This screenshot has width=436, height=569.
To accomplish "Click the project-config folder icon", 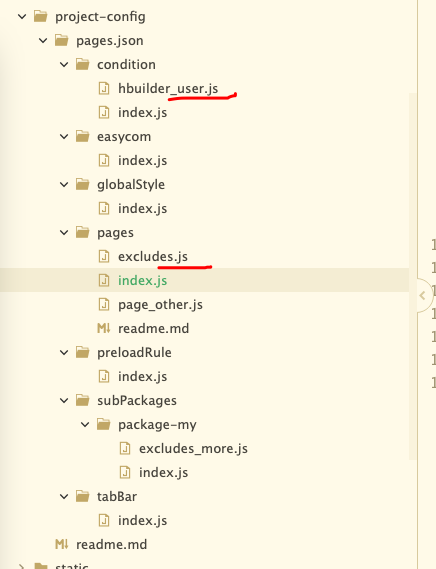I will point(40,16).
